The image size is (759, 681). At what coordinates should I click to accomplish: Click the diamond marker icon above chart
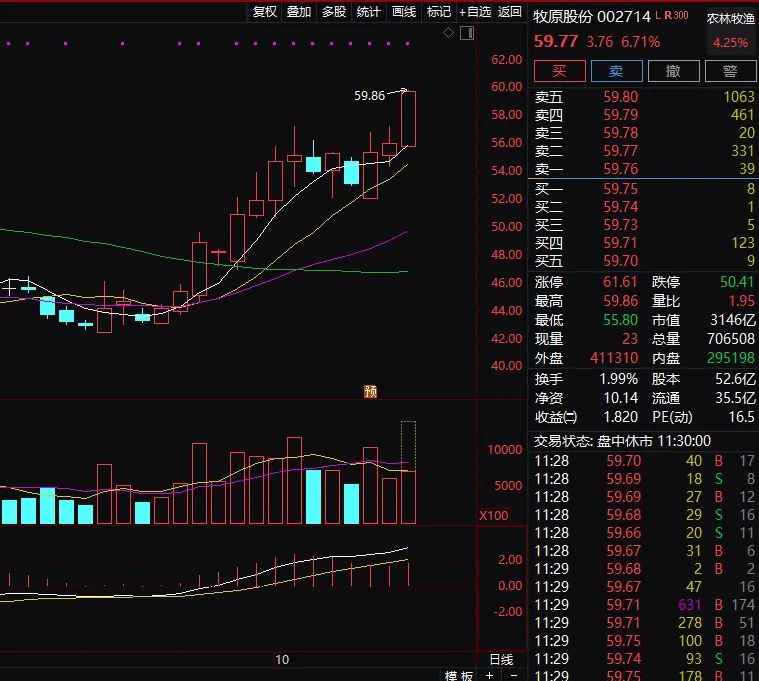coord(447,33)
